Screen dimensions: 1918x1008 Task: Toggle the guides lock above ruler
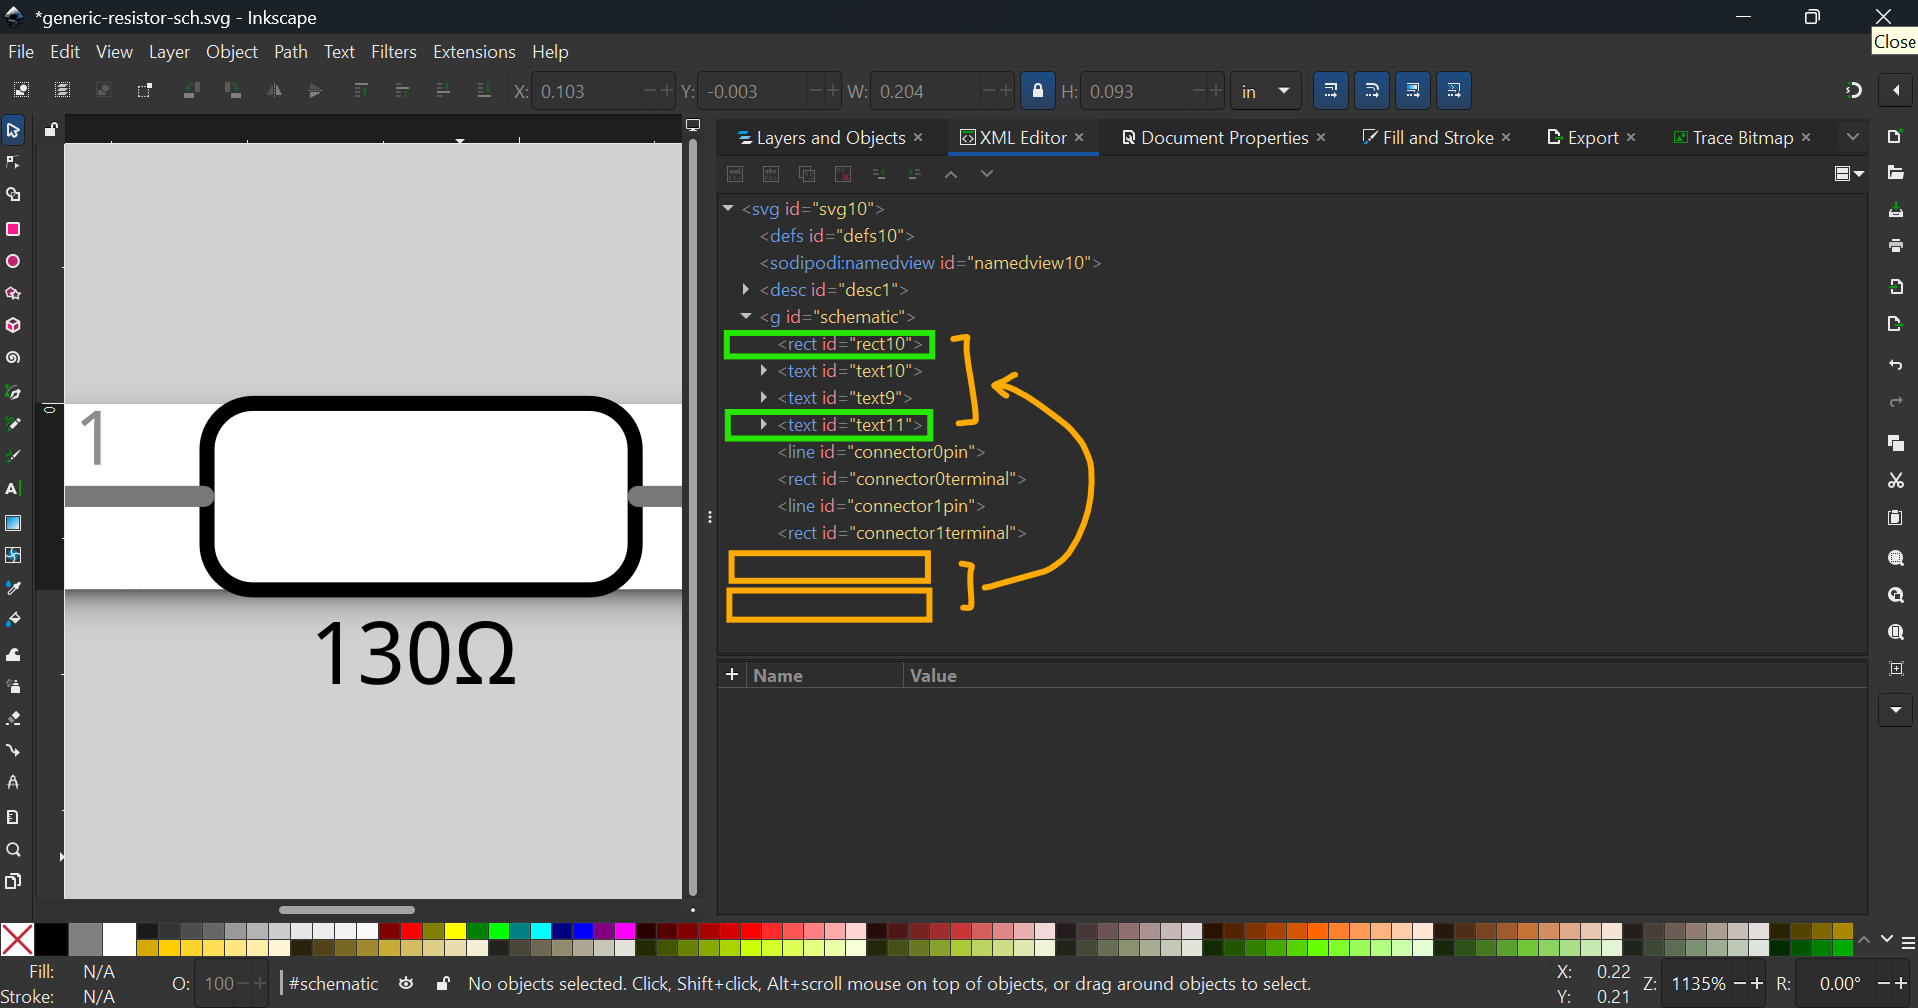(x=51, y=129)
